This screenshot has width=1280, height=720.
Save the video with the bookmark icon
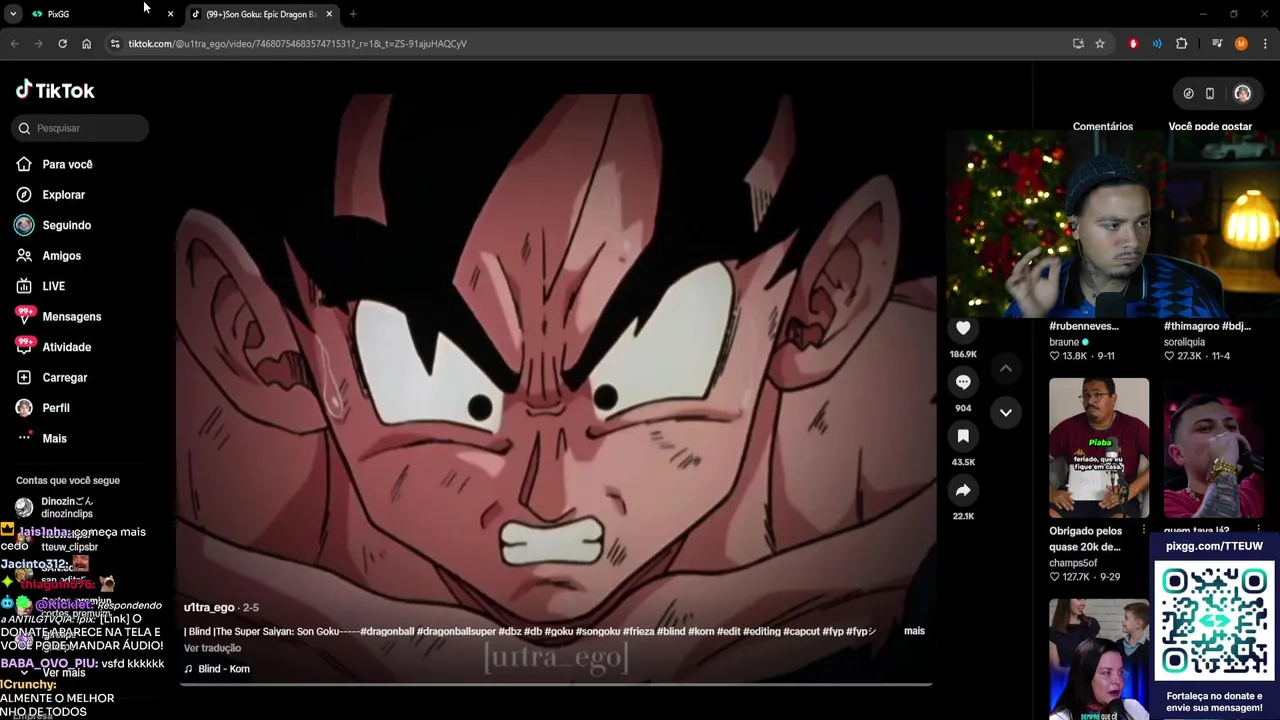(x=963, y=436)
